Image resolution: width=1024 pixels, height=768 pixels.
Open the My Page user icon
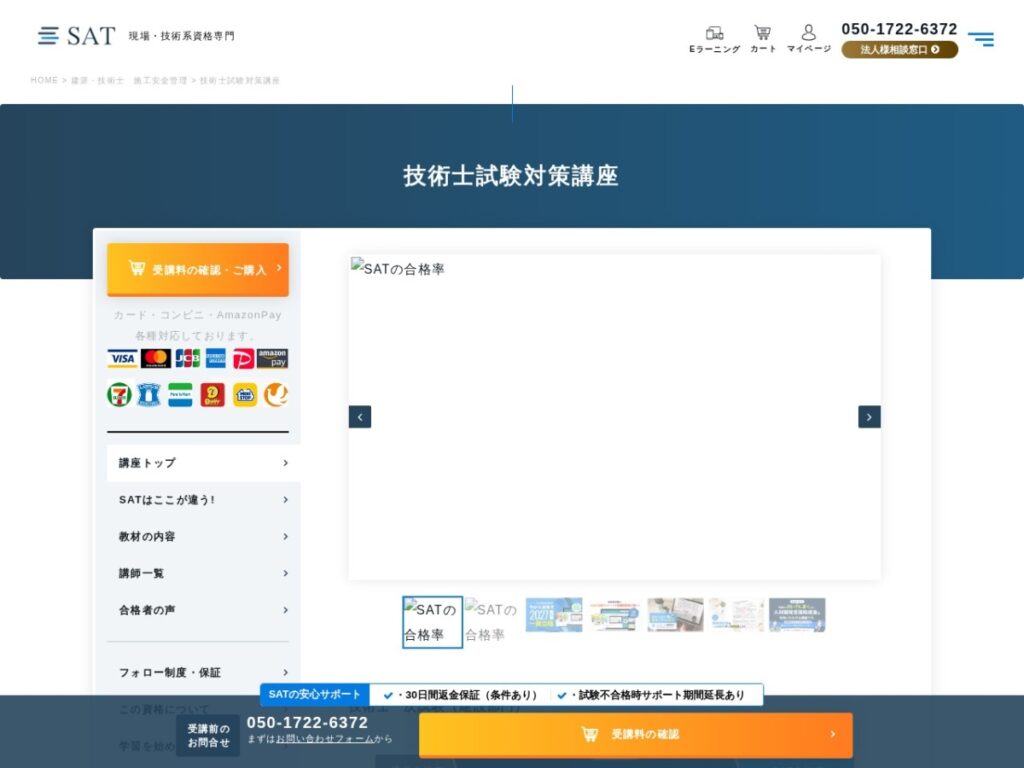click(x=808, y=39)
